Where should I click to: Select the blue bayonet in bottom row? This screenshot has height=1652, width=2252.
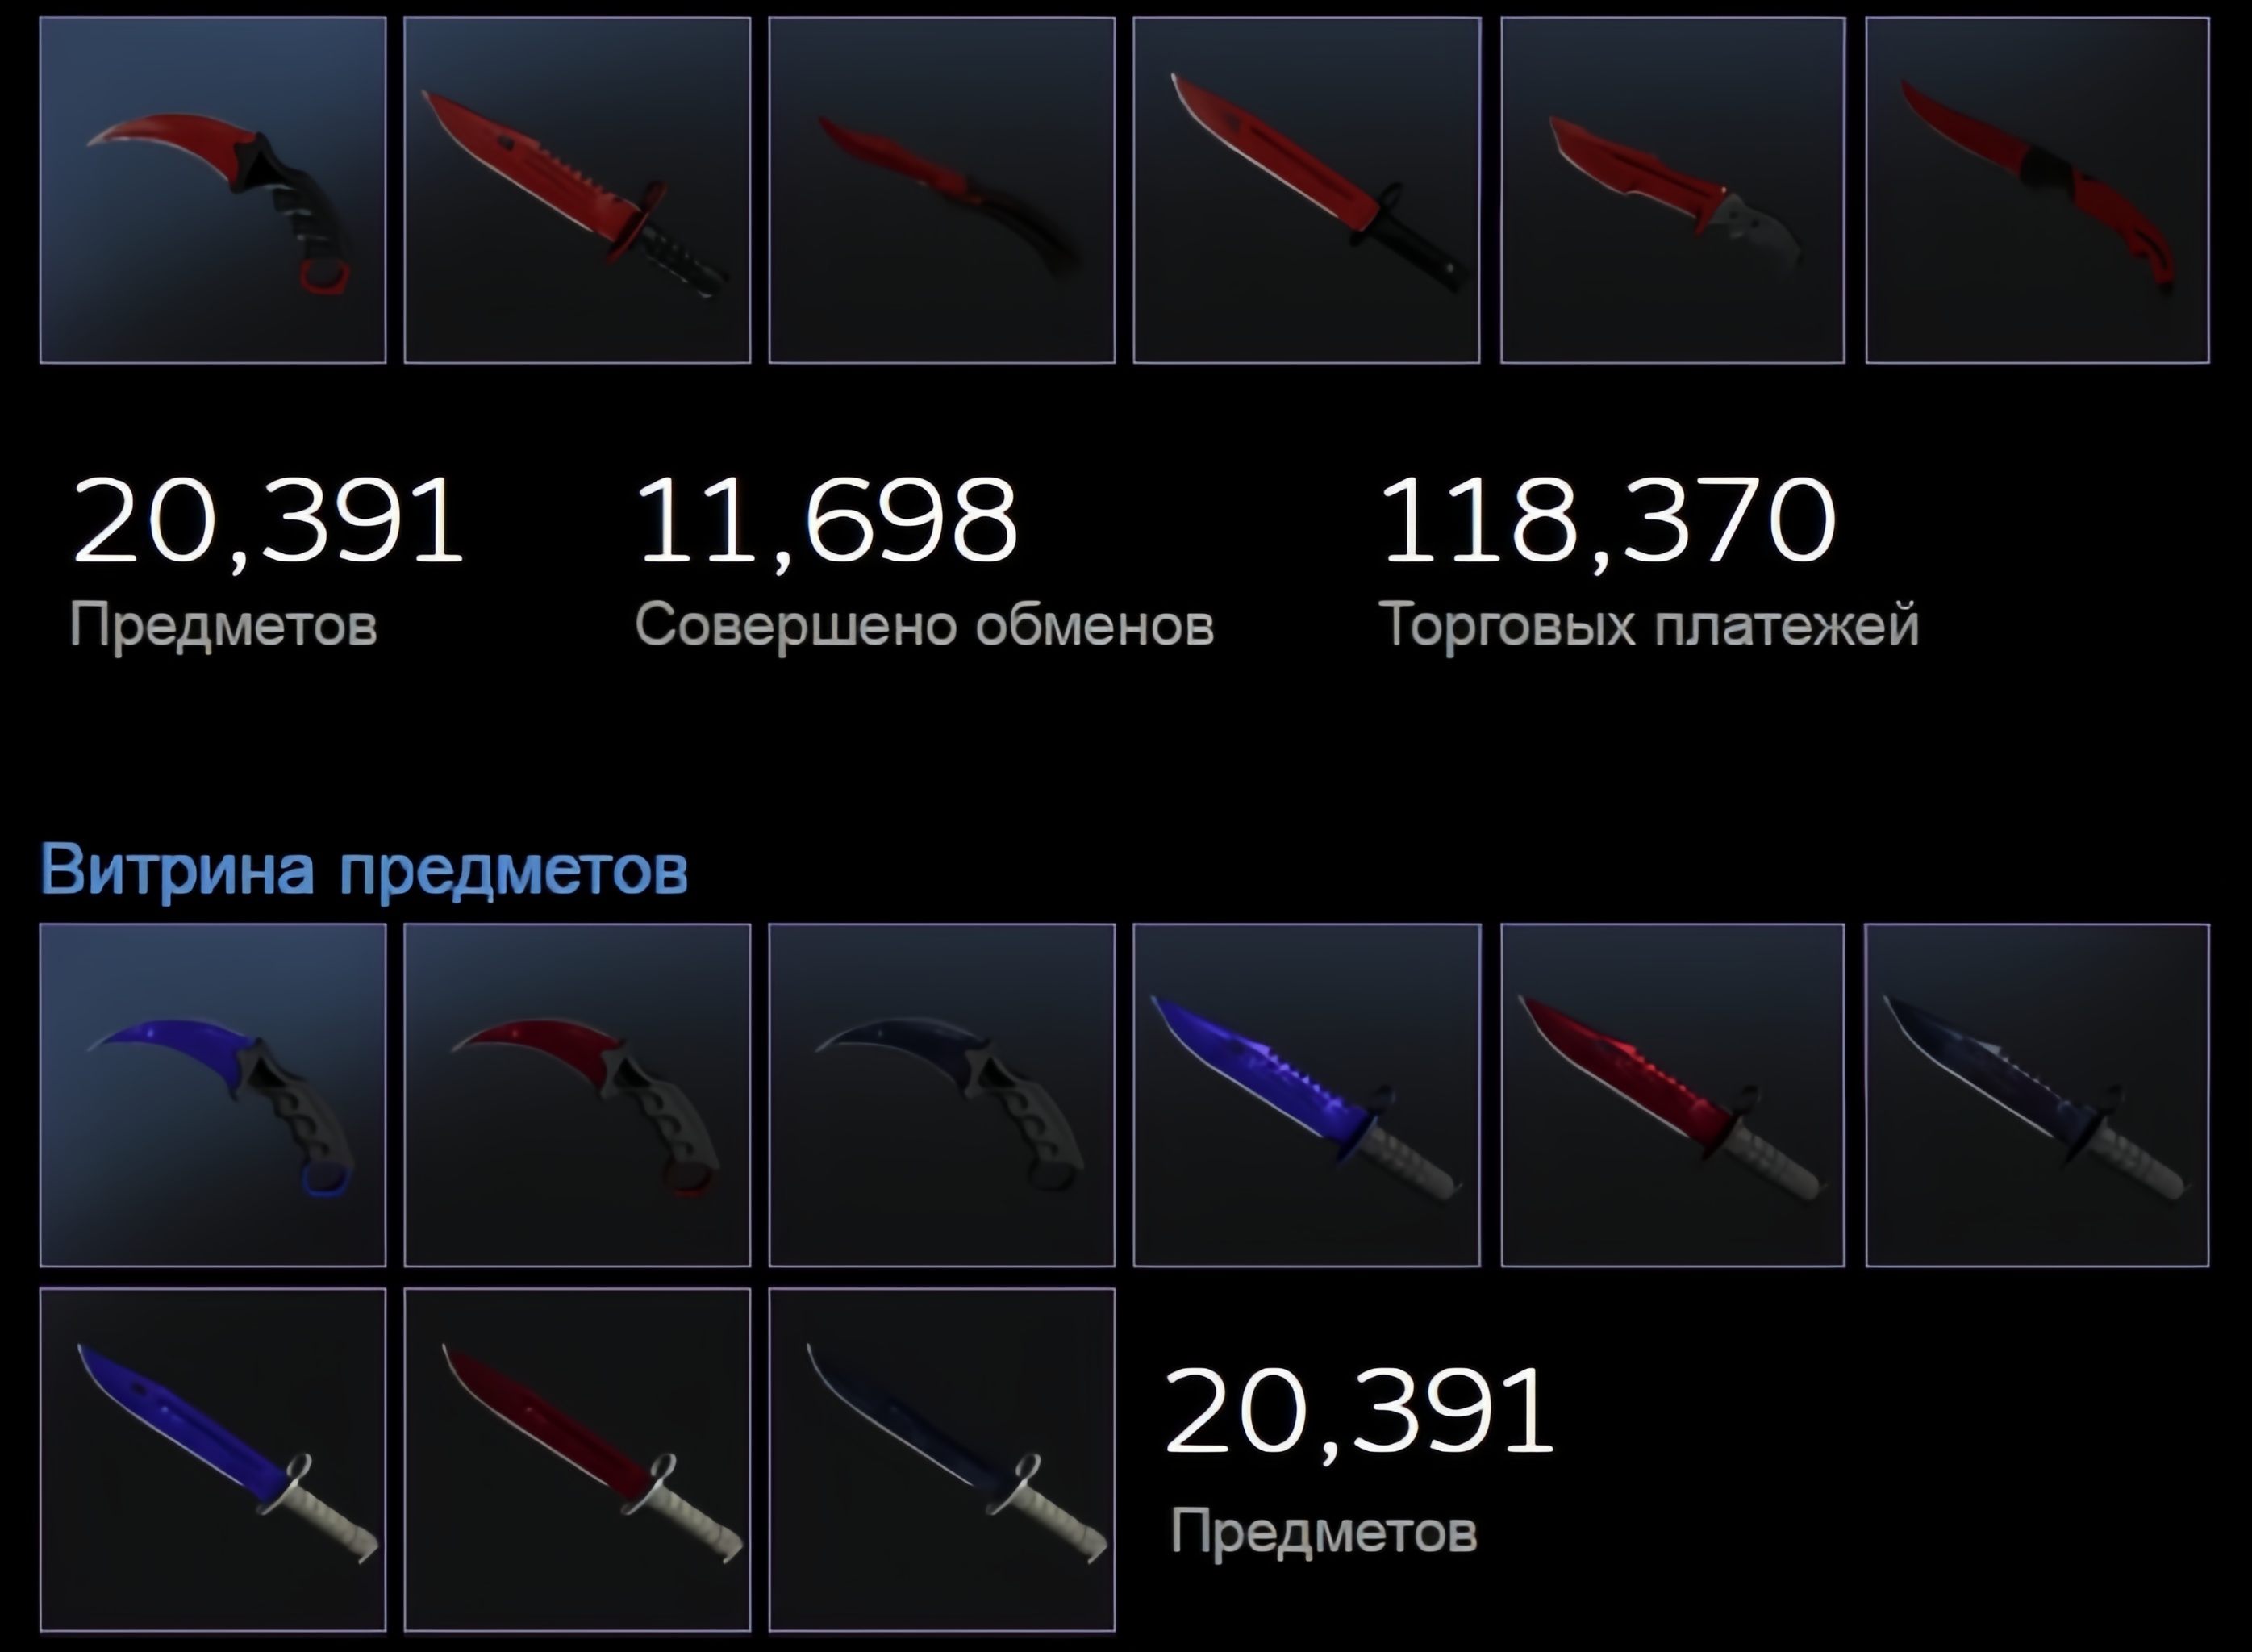click(x=213, y=1460)
